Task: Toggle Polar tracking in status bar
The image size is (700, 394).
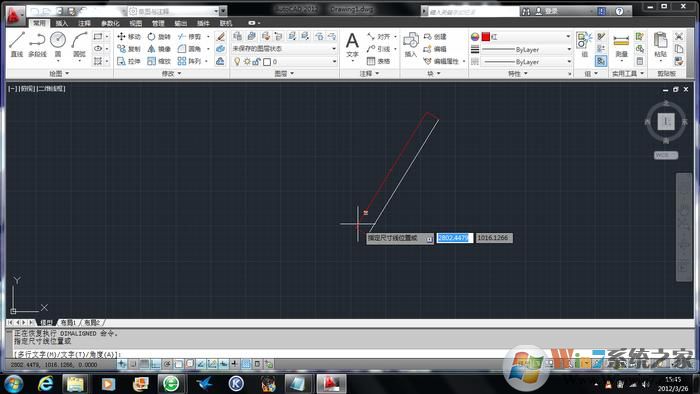Action: [167, 364]
